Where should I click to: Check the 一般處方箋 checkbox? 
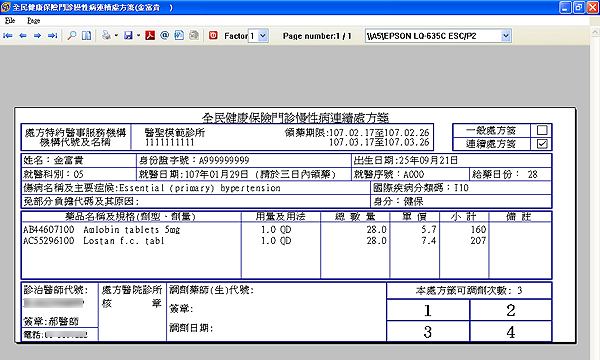(x=542, y=130)
